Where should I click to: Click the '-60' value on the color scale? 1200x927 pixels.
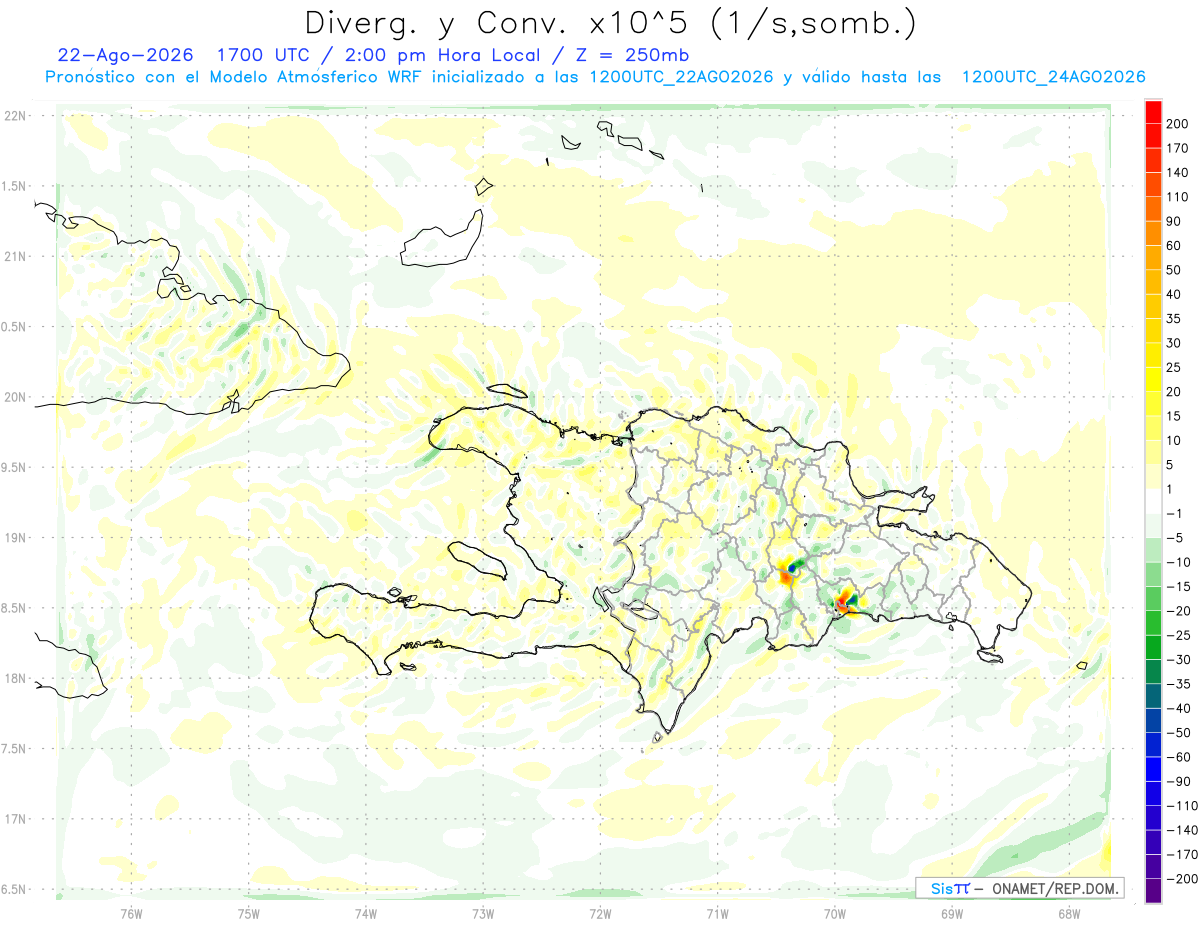coord(1178,757)
